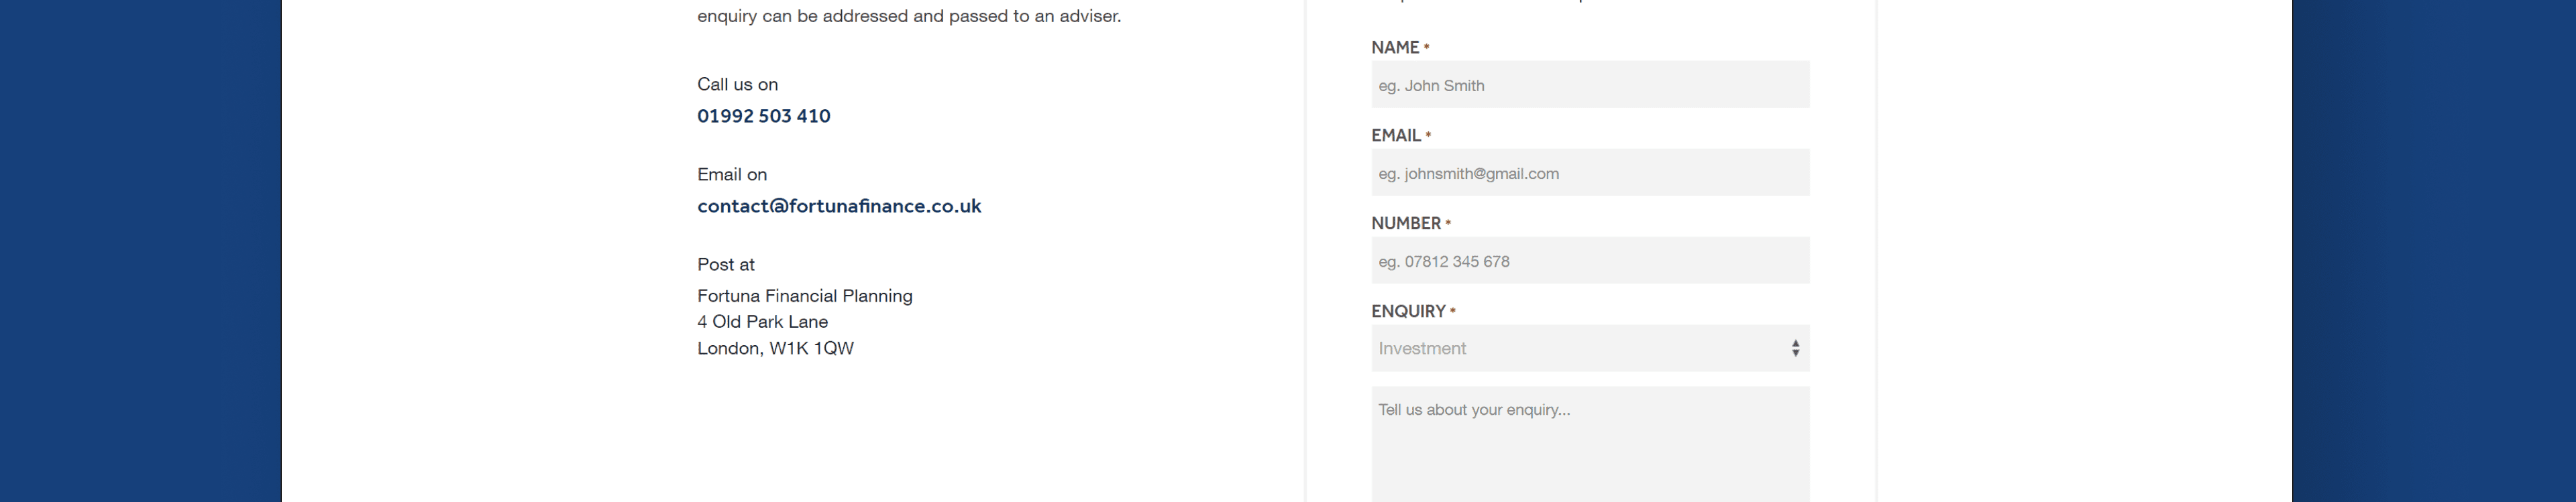
Task: Click the EMAIL field label
Action: point(1396,136)
